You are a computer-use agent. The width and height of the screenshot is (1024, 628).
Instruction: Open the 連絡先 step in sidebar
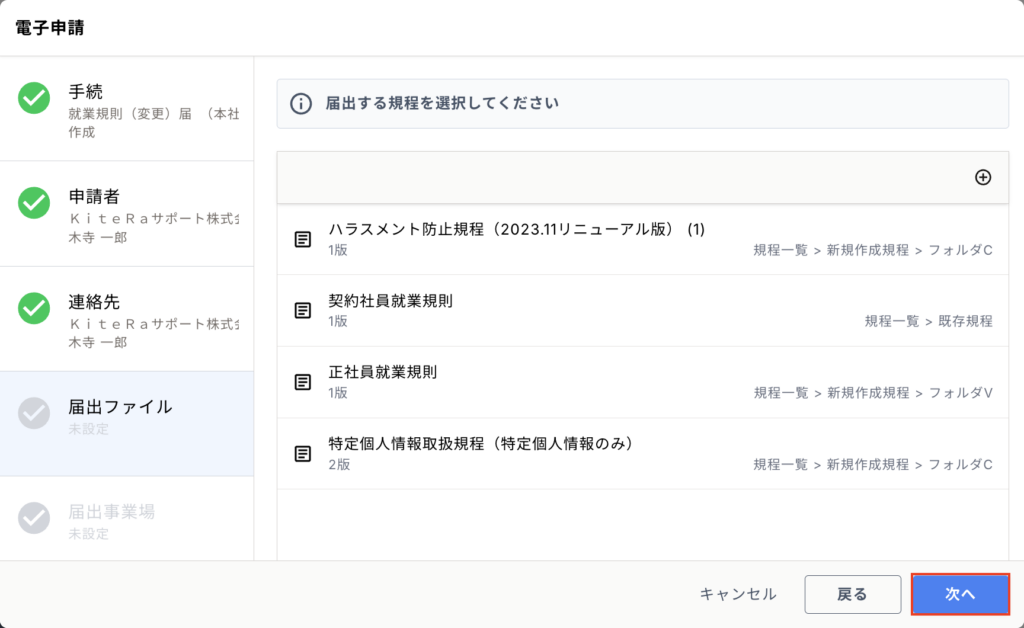click(127, 319)
